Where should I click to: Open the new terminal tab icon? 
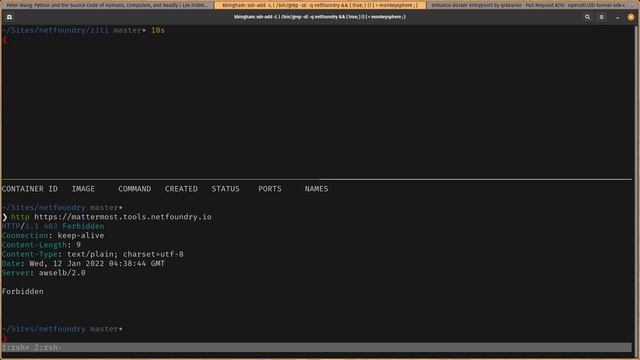point(9,17)
